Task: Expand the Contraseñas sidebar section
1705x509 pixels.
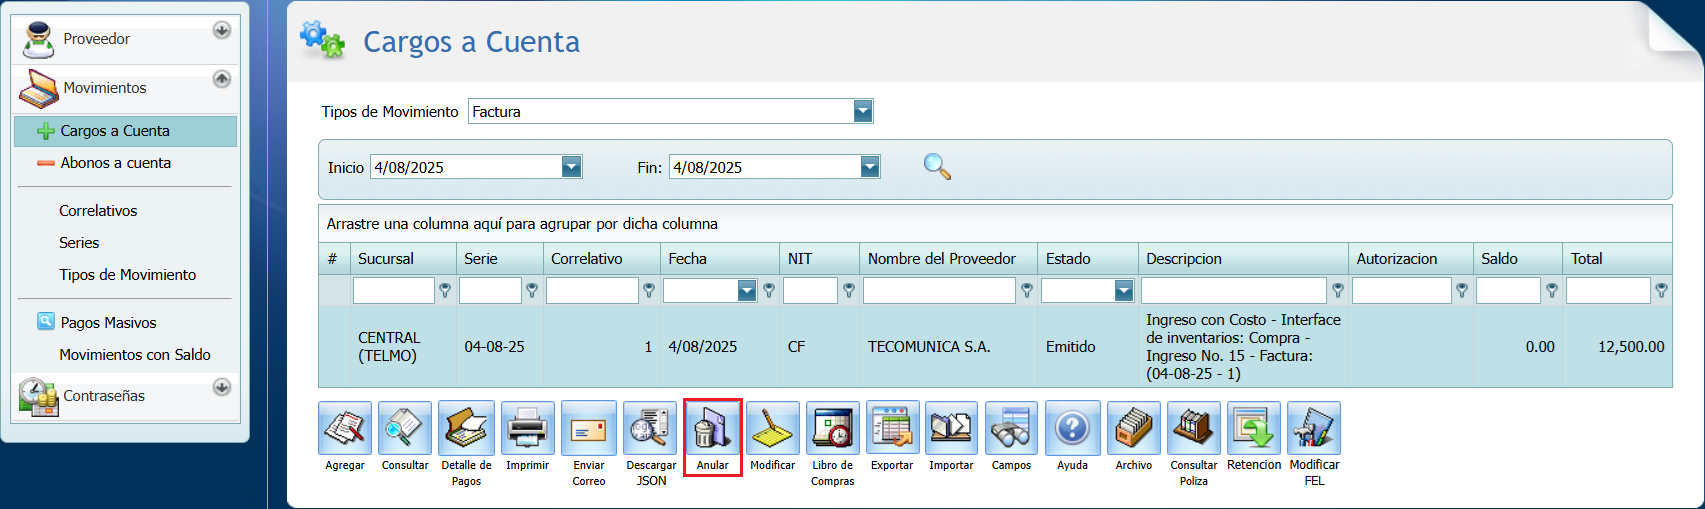Action: click(x=222, y=387)
